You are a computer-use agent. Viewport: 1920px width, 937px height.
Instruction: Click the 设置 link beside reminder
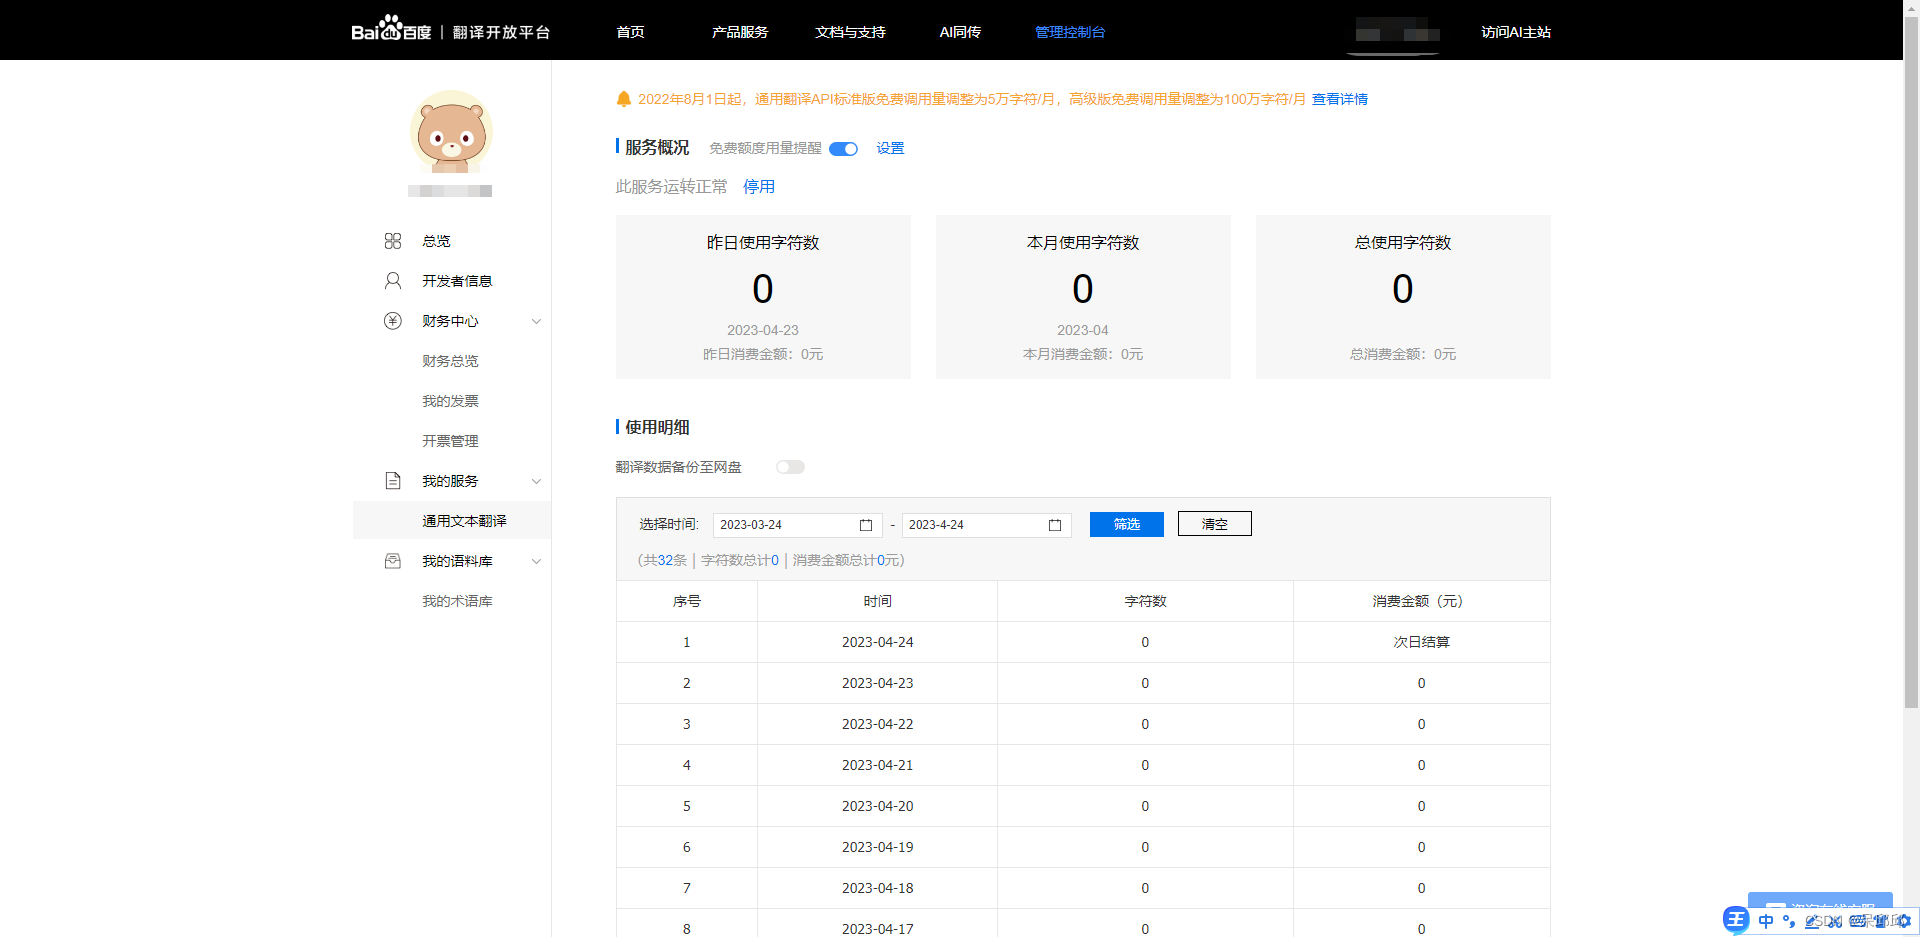point(890,148)
